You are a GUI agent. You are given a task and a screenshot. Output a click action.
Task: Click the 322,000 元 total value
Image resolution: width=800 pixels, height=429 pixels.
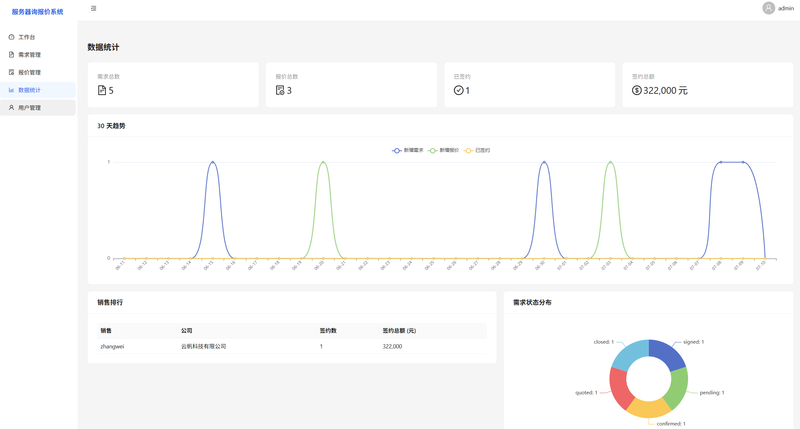665,90
